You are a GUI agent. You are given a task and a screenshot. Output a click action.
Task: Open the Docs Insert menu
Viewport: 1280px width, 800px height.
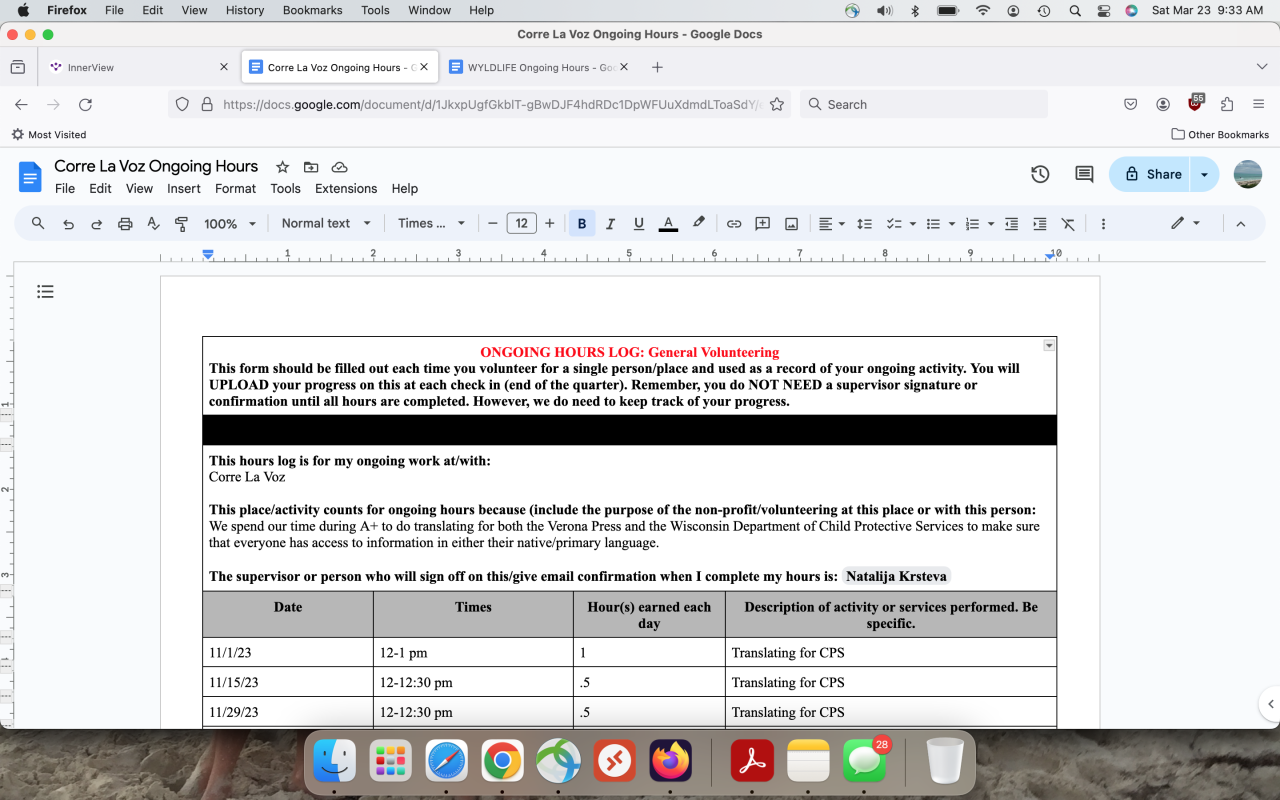(x=184, y=188)
